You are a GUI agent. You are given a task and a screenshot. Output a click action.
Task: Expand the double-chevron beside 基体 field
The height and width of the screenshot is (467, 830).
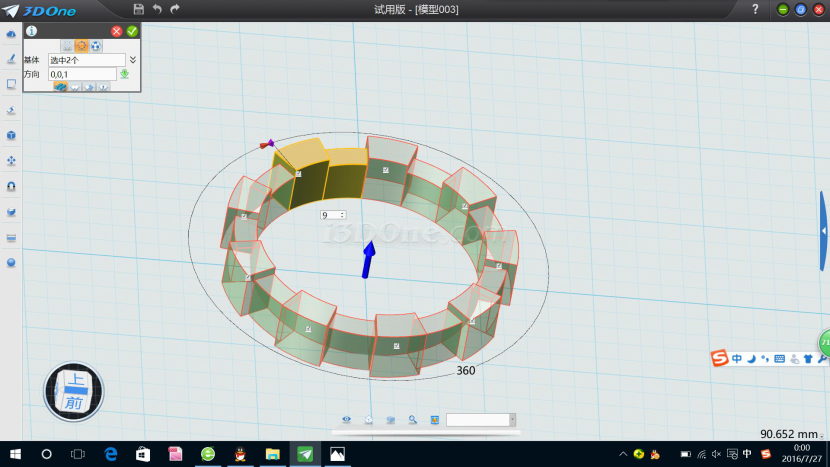(x=133, y=60)
